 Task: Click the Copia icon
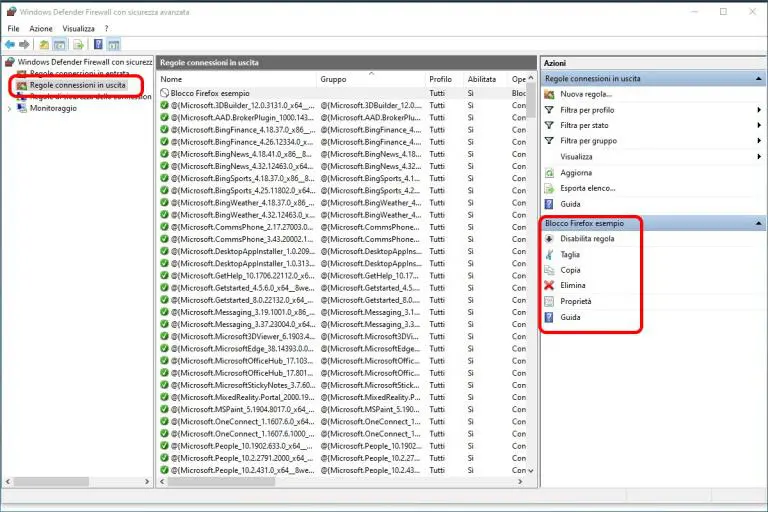pos(550,270)
